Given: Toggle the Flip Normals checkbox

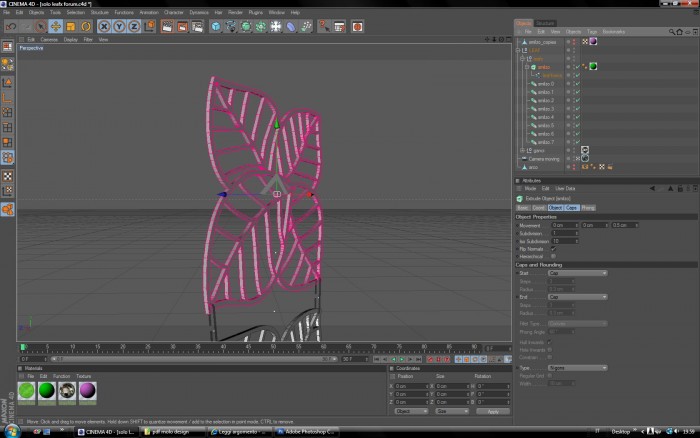Looking at the screenshot, I should click(x=553, y=249).
